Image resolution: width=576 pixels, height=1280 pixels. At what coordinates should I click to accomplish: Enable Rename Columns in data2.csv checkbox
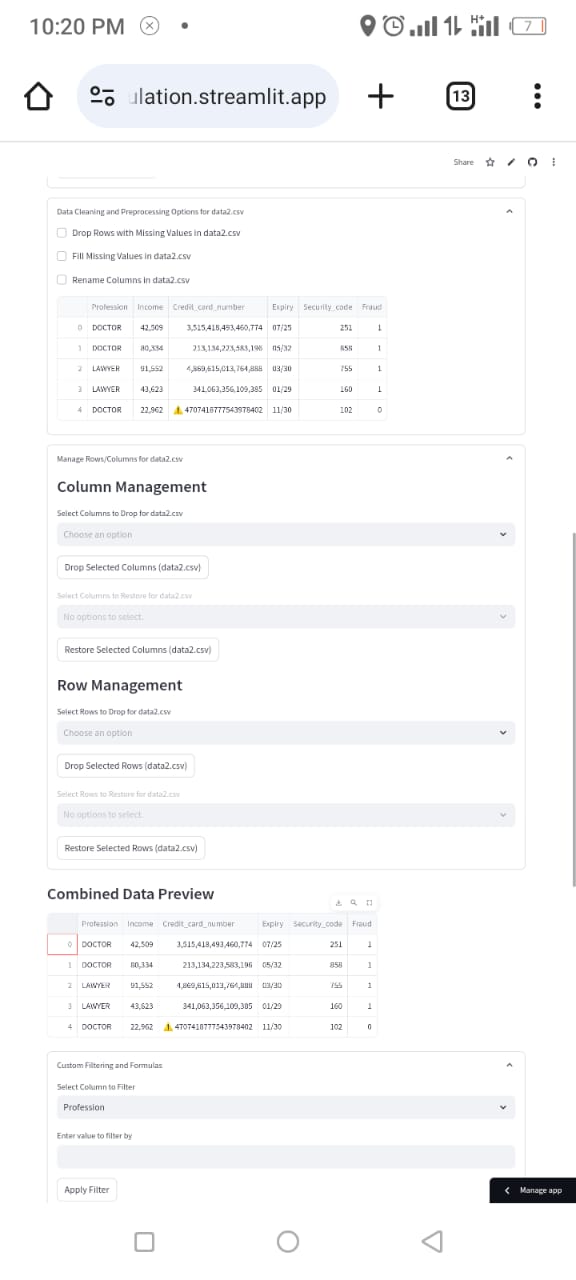click(x=62, y=280)
